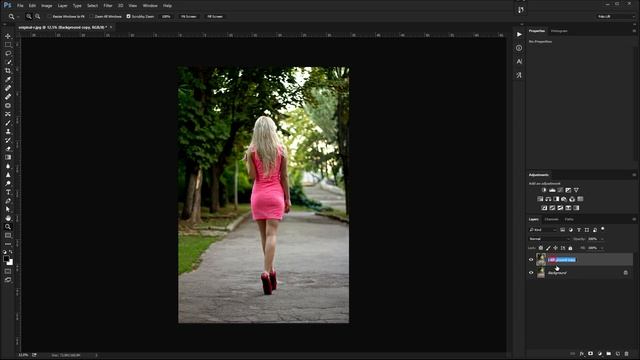Add a Levels adjustment
Screen dimensions: 640x360
point(552,190)
